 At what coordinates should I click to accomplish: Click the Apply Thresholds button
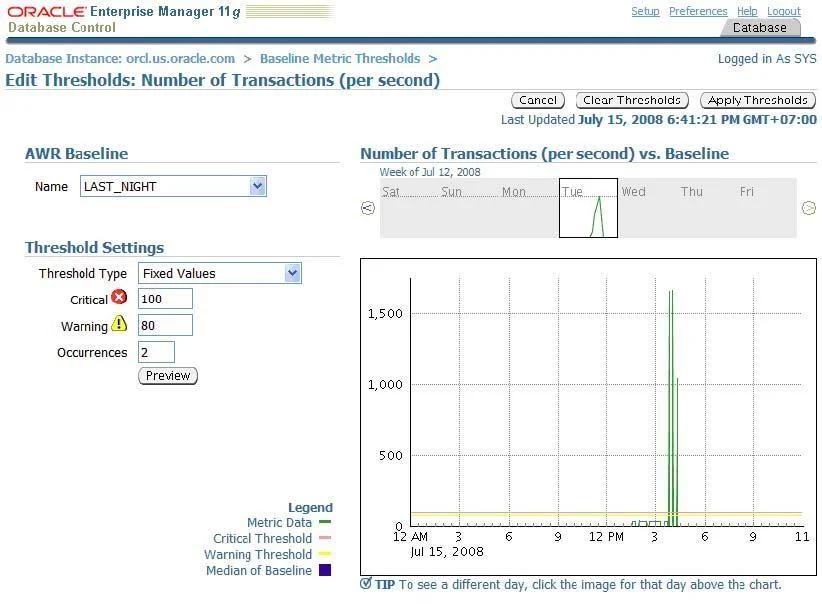click(758, 100)
